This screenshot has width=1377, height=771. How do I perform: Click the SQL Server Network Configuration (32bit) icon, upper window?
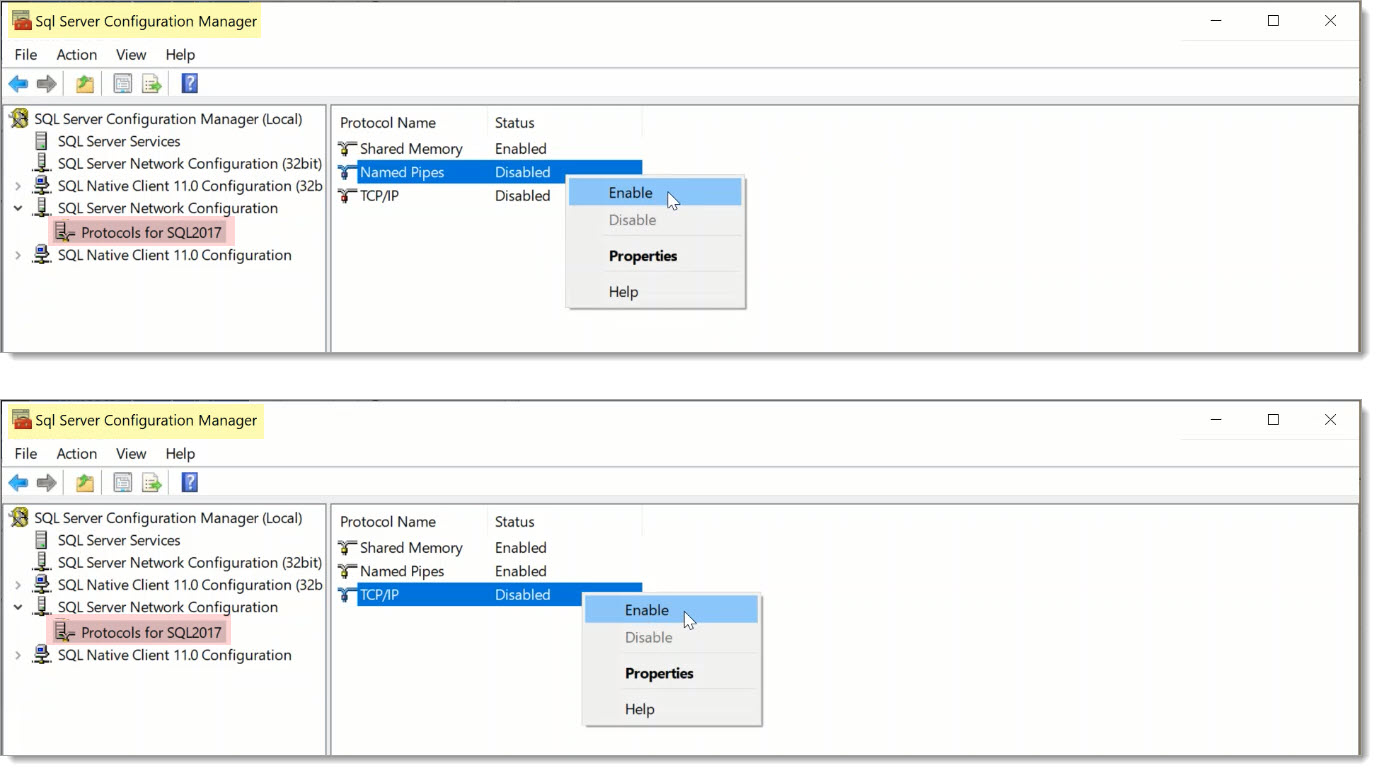point(42,163)
